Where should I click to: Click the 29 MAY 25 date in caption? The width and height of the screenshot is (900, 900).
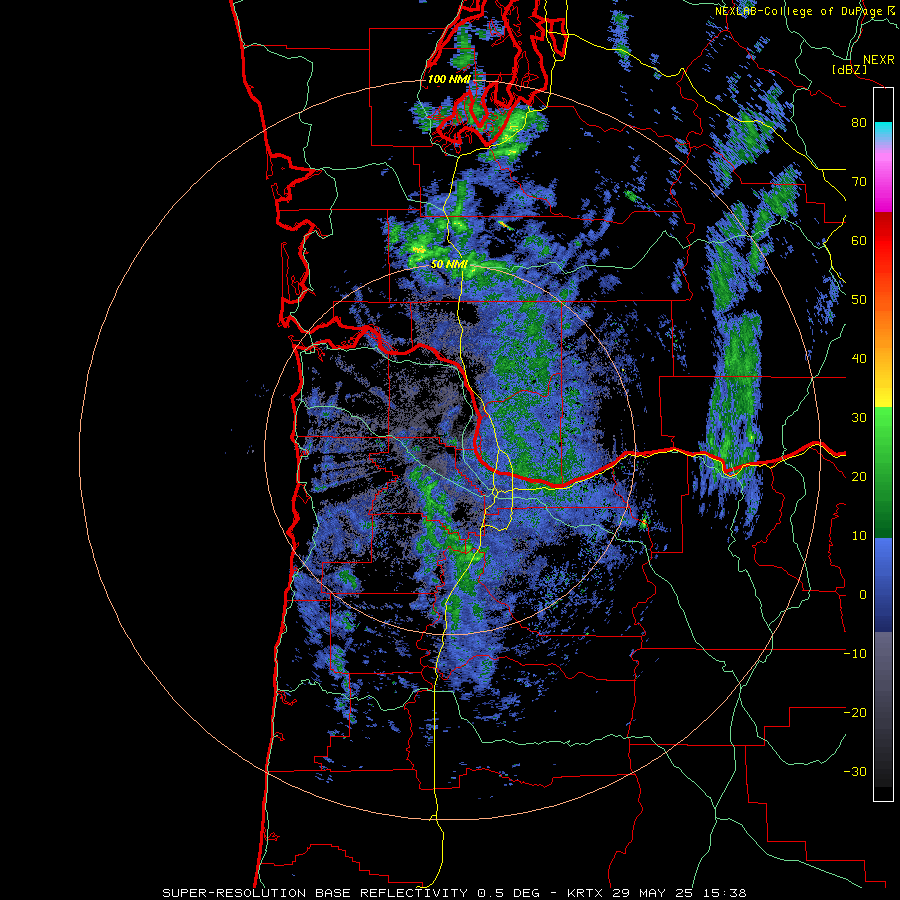point(654,893)
